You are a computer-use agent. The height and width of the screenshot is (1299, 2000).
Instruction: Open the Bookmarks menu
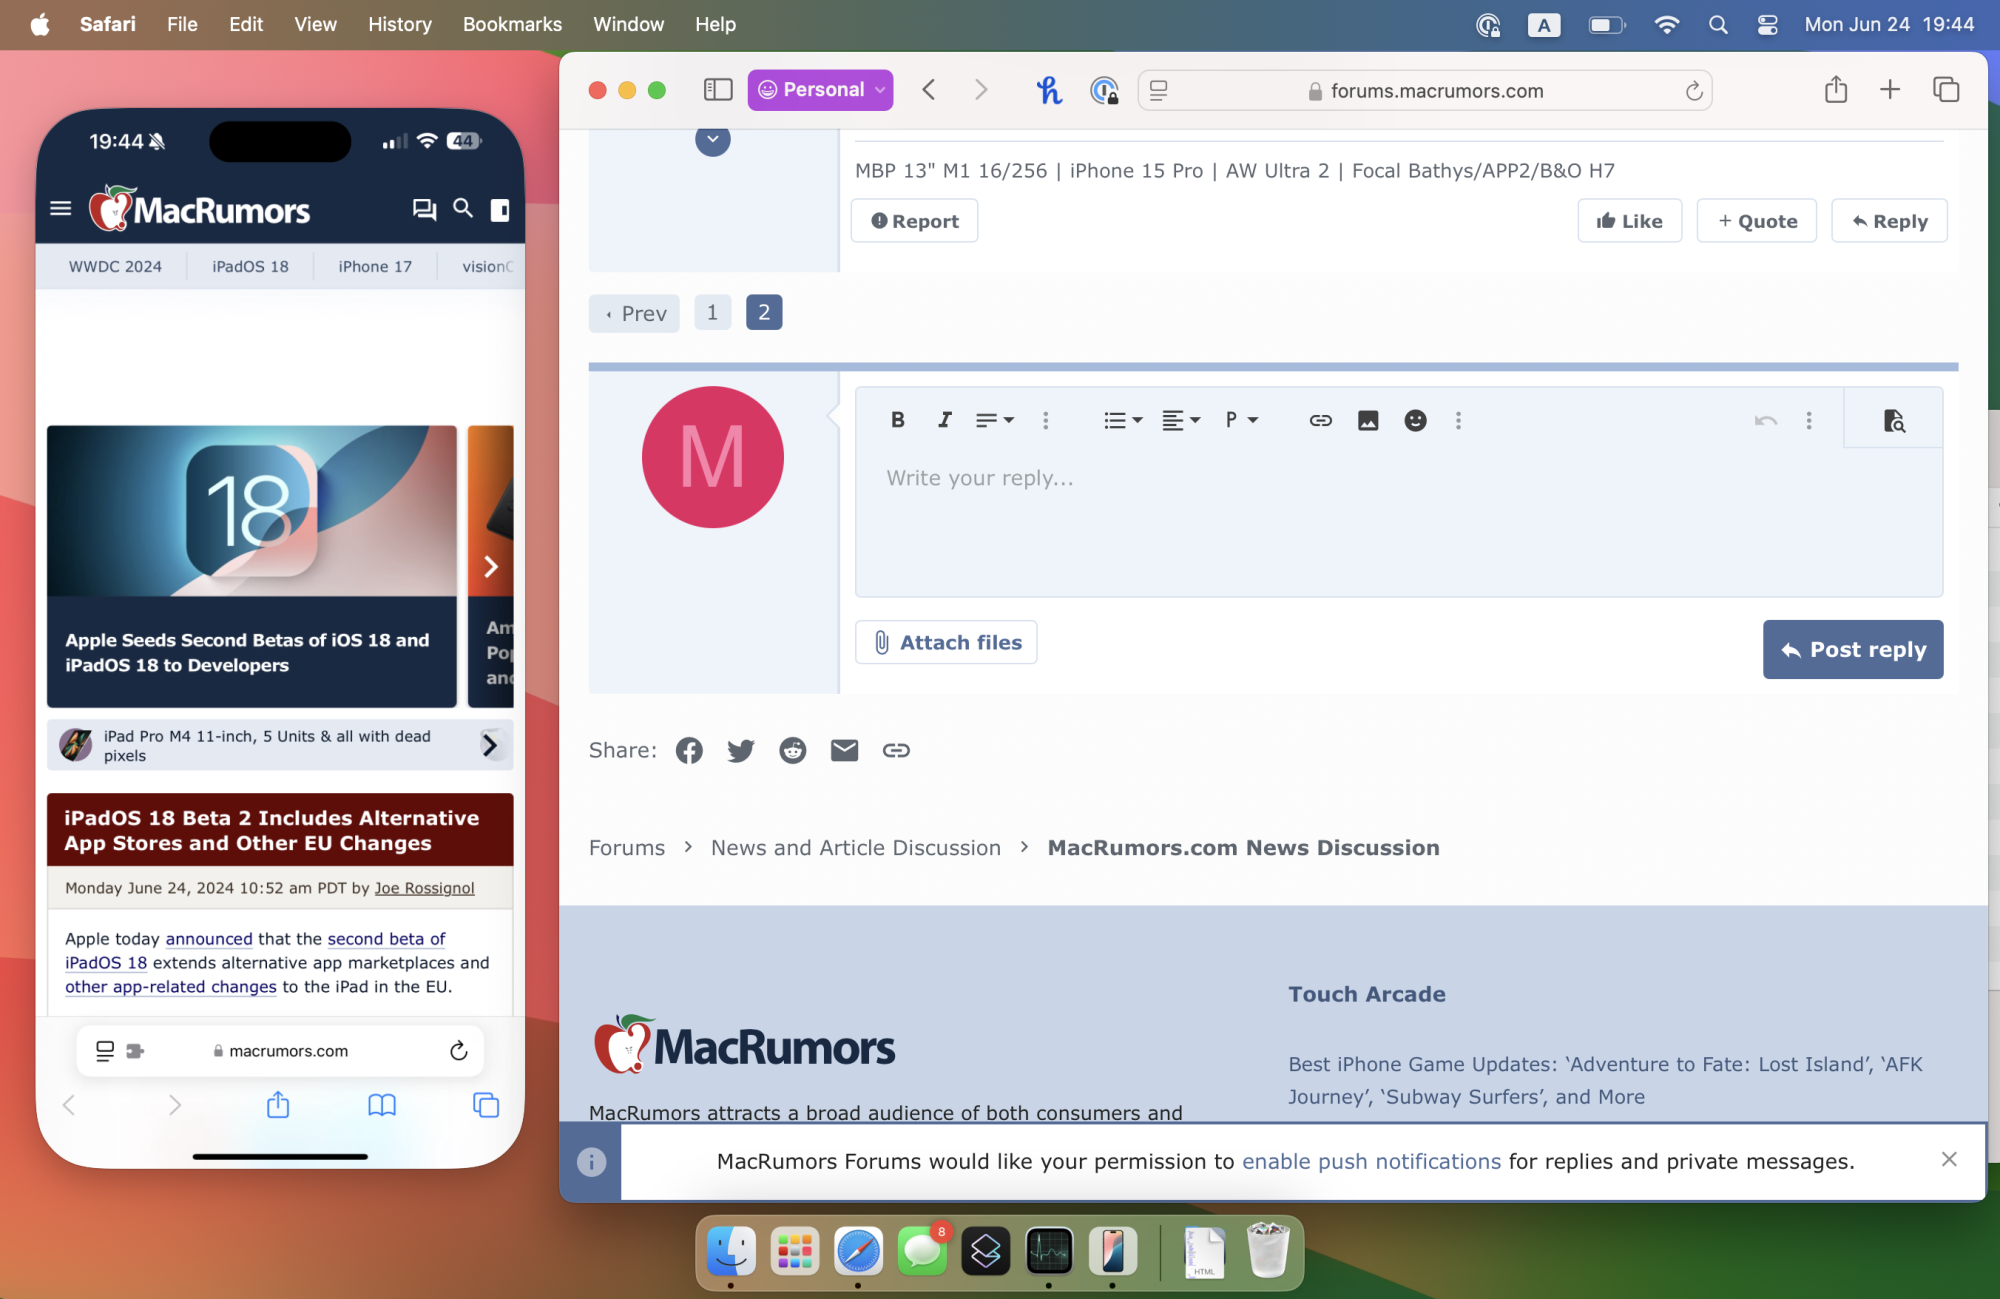(512, 24)
